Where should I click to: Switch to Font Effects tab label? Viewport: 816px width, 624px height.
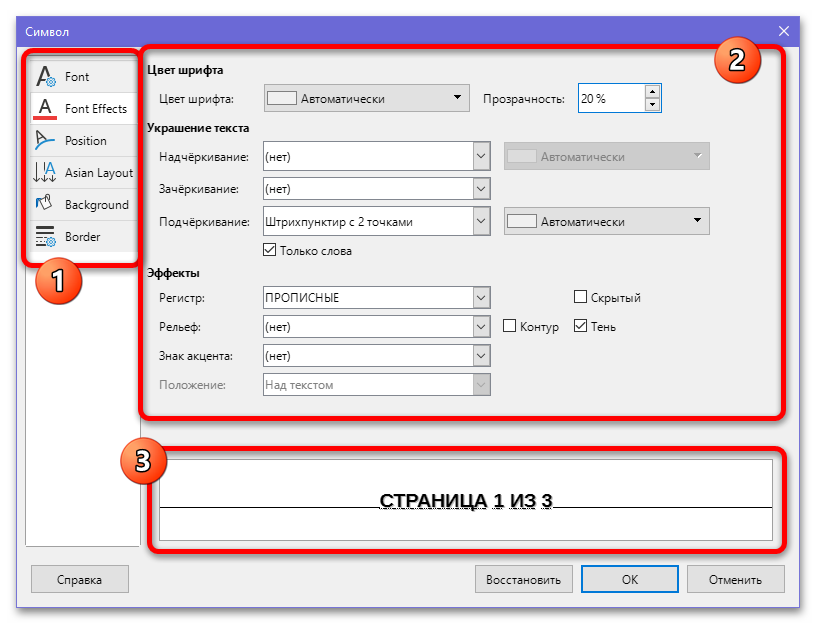96,109
